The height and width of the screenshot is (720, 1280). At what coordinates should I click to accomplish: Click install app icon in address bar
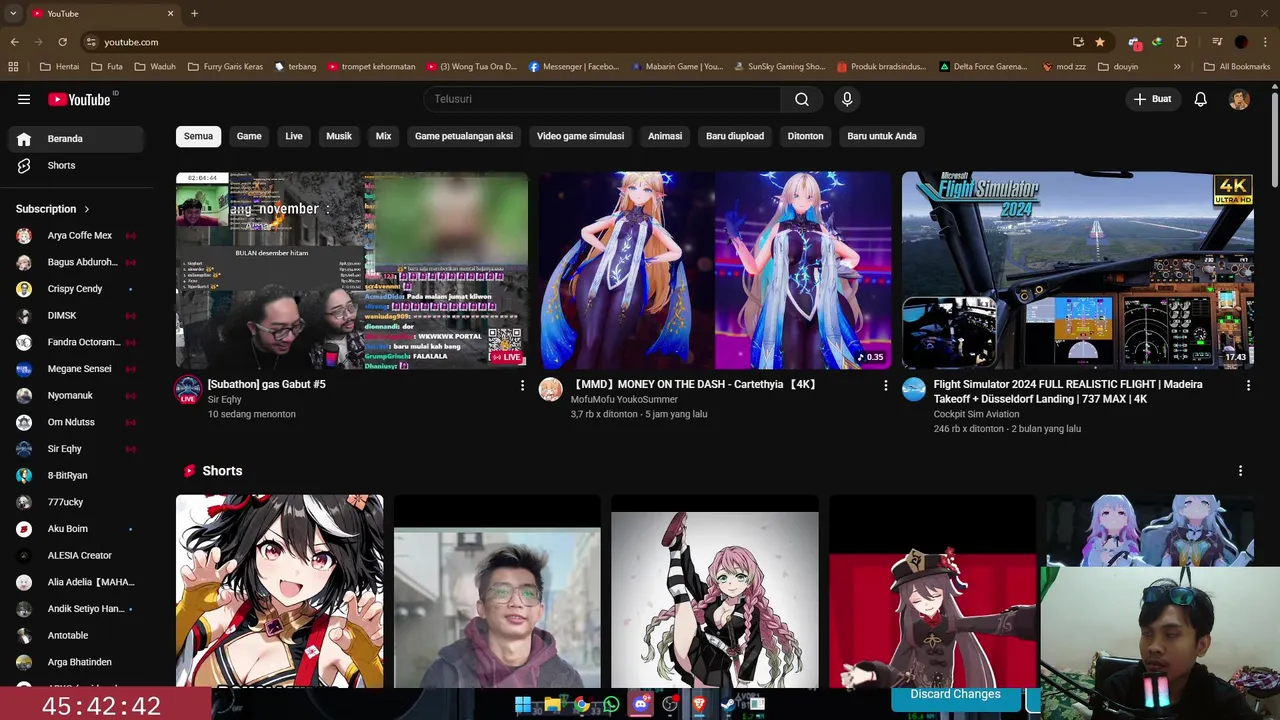click(x=1078, y=42)
